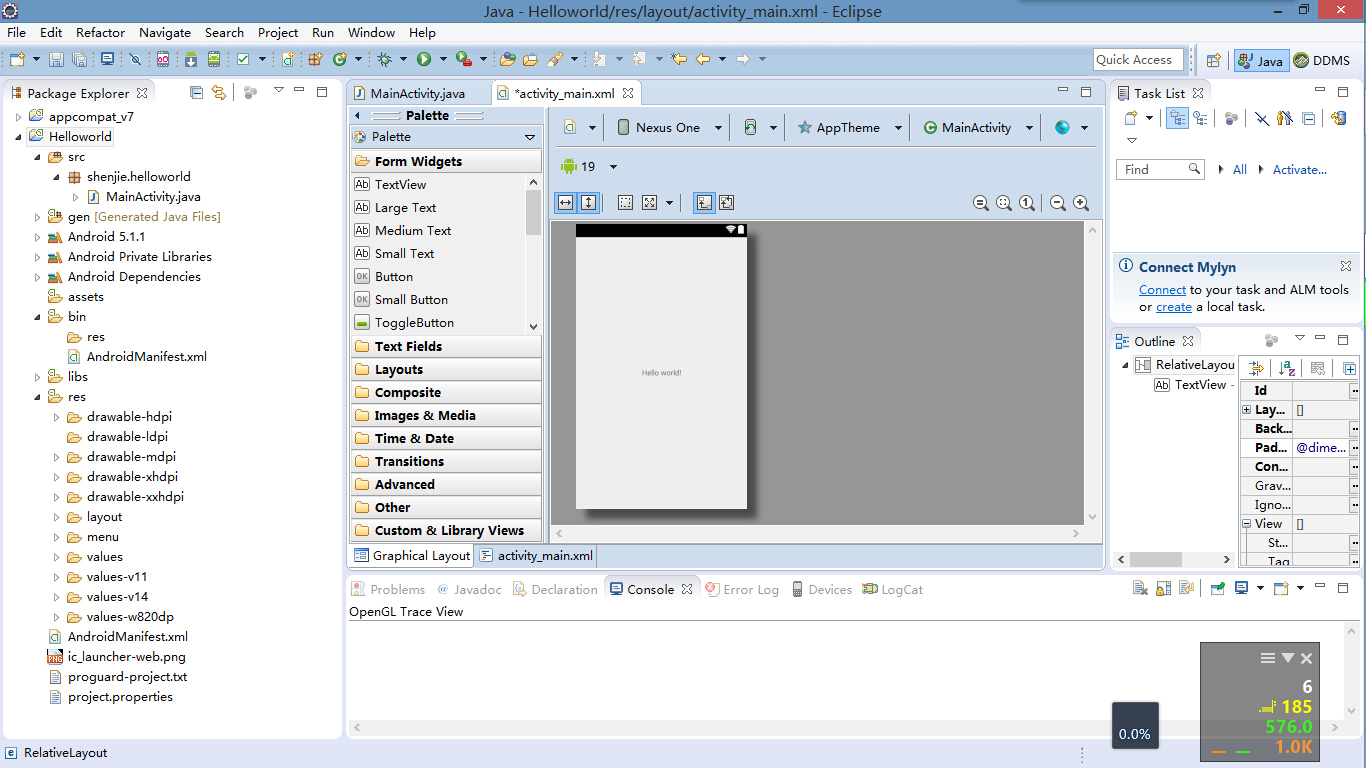Click the green Run button icon

[x=424, y=59]
